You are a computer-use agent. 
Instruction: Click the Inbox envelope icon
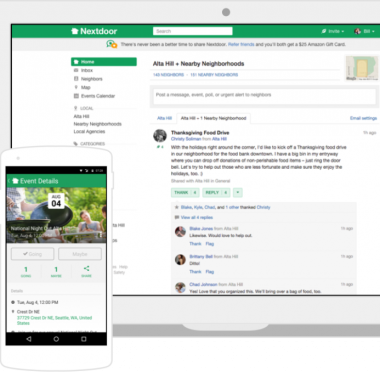tap(76, 70)
